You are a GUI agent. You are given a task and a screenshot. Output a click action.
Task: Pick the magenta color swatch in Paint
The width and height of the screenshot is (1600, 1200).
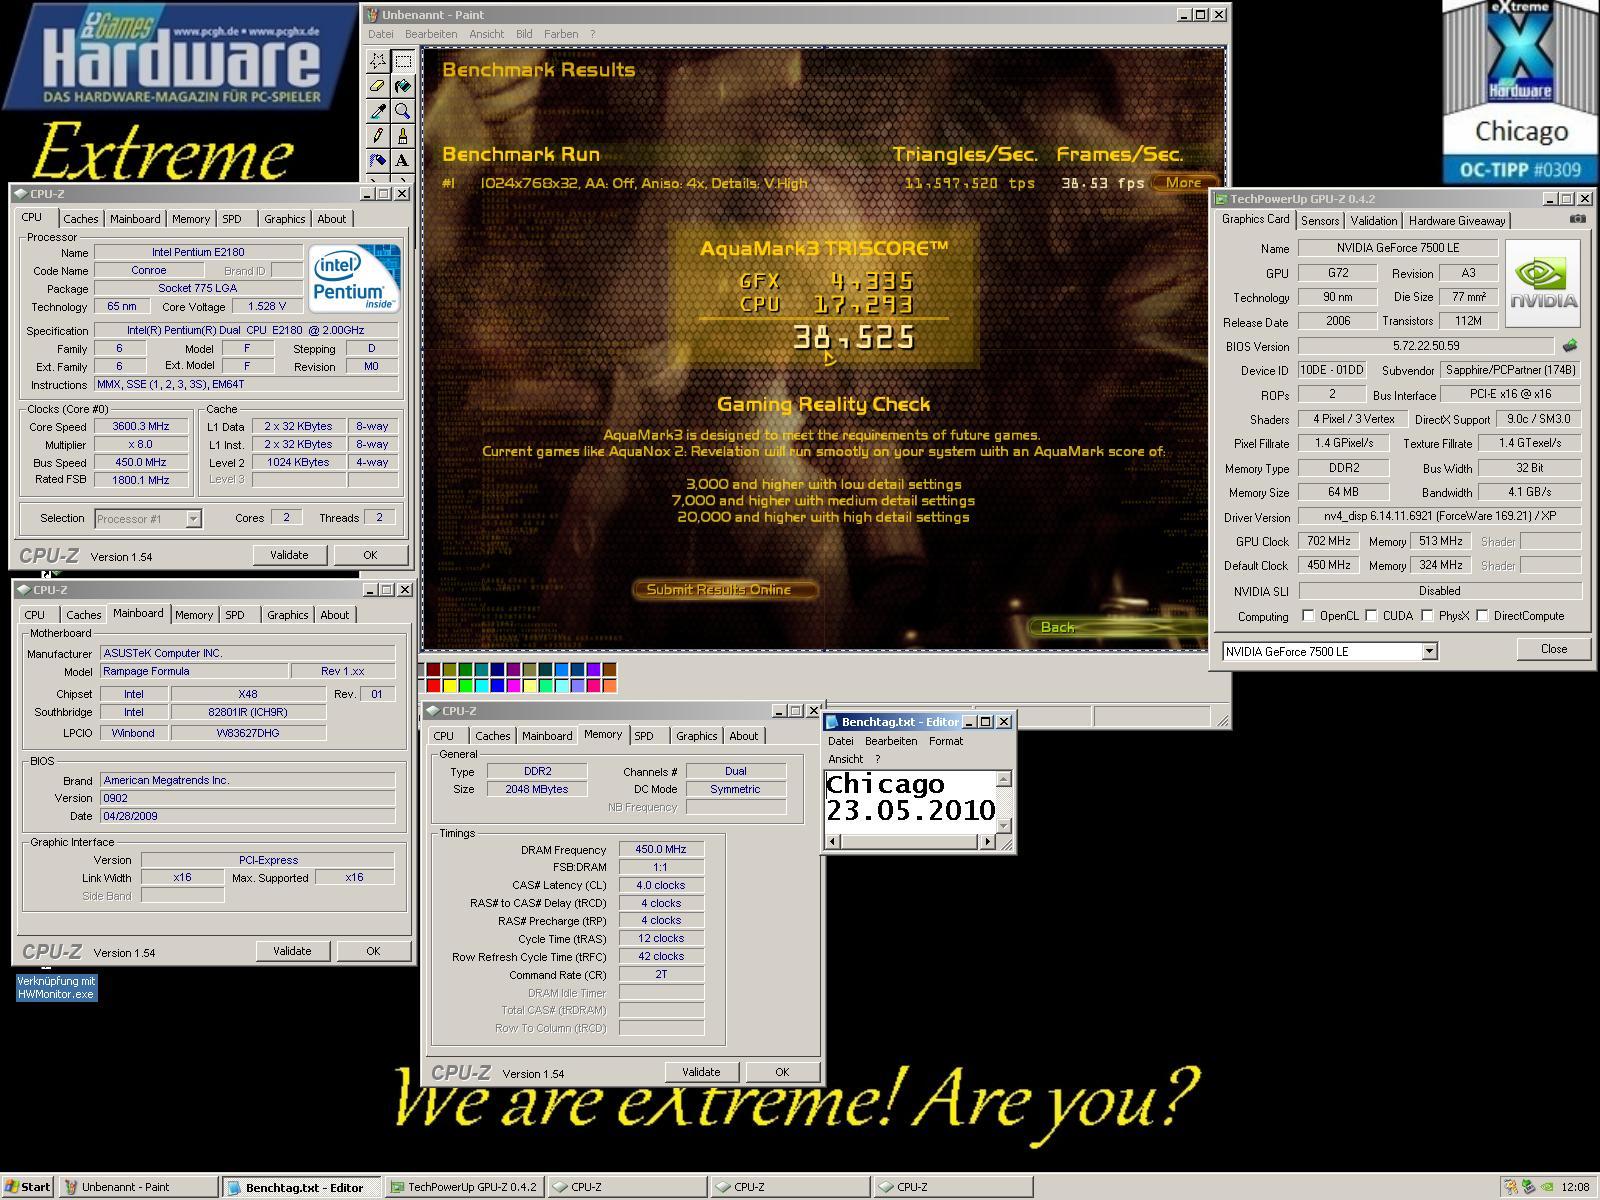coord(513,685)
